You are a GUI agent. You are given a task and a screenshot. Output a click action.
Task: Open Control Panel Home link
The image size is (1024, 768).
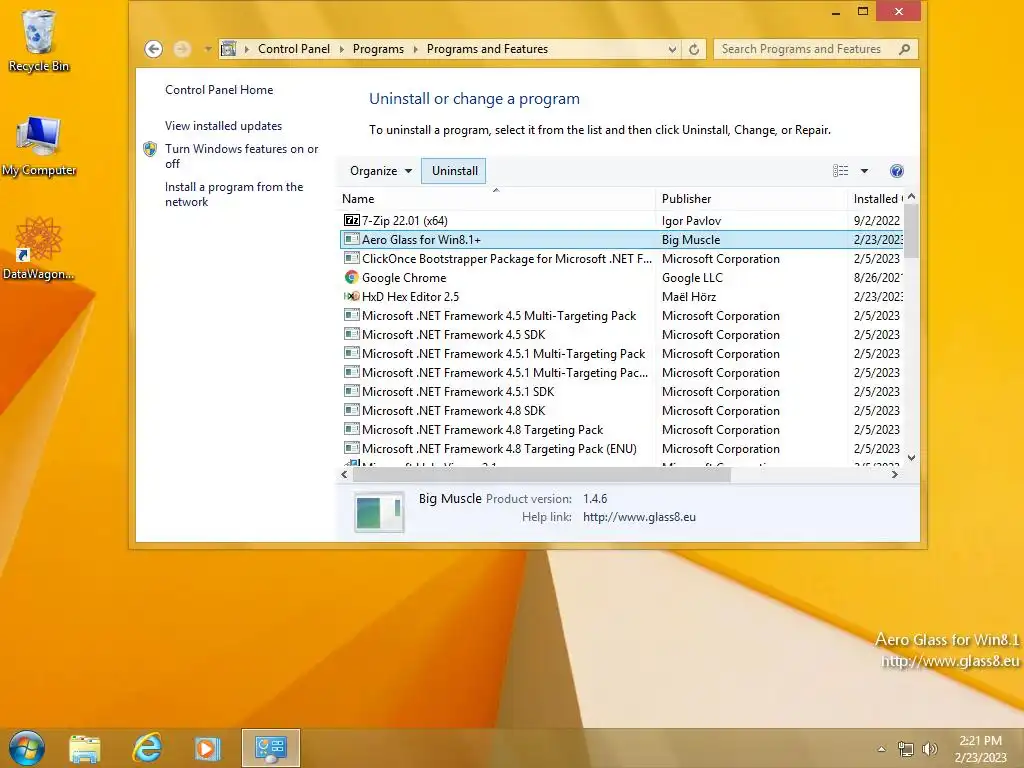pos(219,90)
